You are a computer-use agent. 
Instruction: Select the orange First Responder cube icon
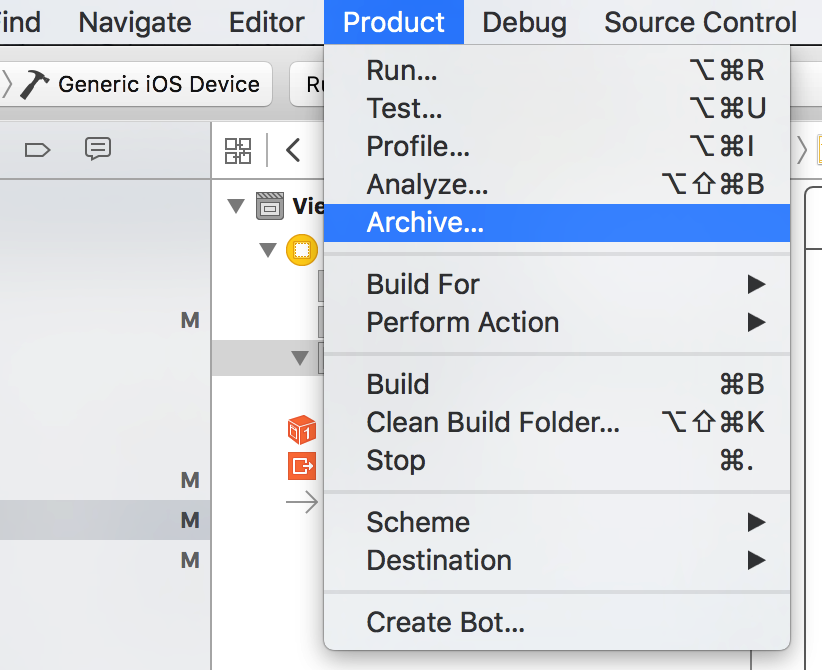click(x=302, y=431)
